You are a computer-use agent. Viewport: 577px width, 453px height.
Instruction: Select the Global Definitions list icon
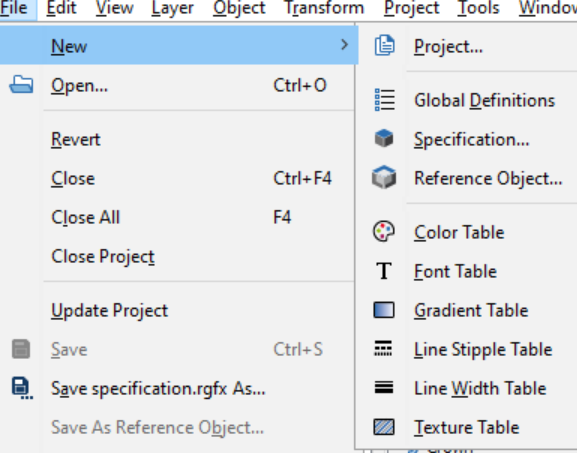tap(385, 100)
